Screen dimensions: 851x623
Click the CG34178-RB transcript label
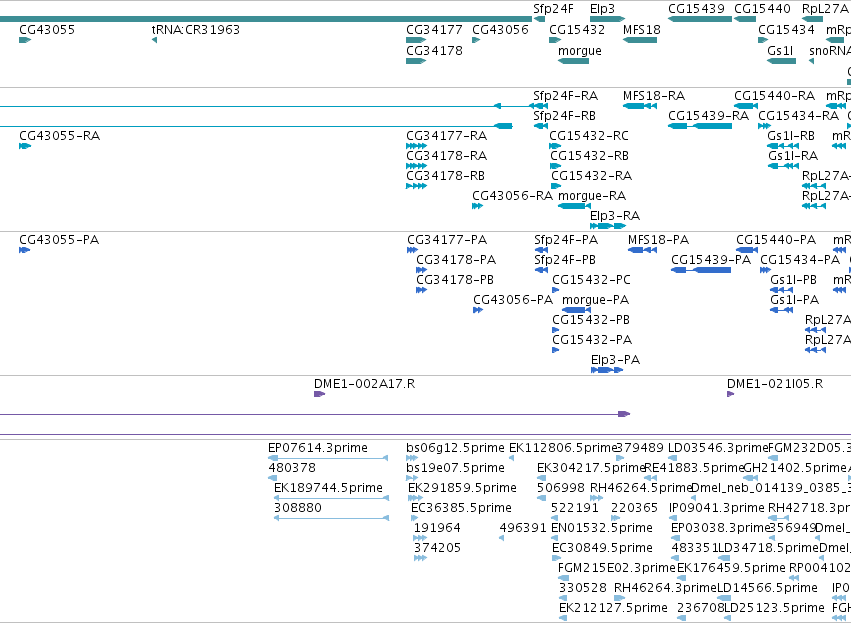[446, 176]
